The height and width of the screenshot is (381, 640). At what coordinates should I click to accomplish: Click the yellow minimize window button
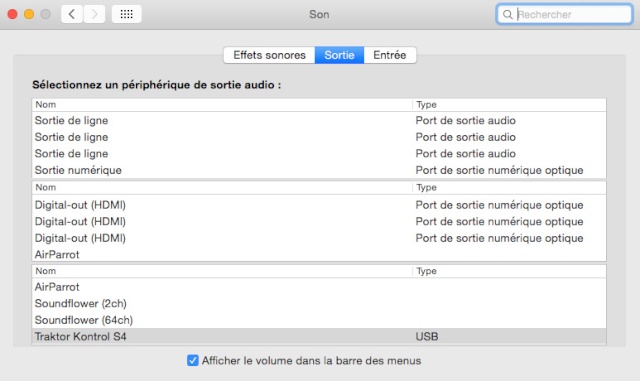[29, 14]
